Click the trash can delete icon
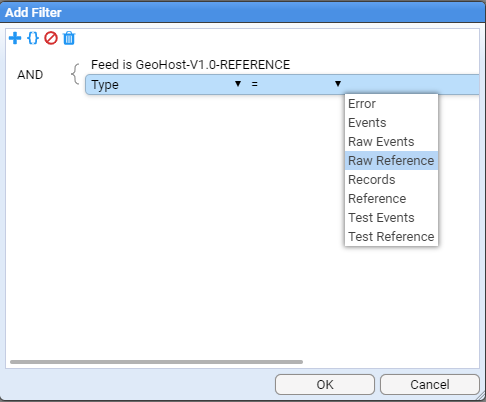 (x=69, y=38)
